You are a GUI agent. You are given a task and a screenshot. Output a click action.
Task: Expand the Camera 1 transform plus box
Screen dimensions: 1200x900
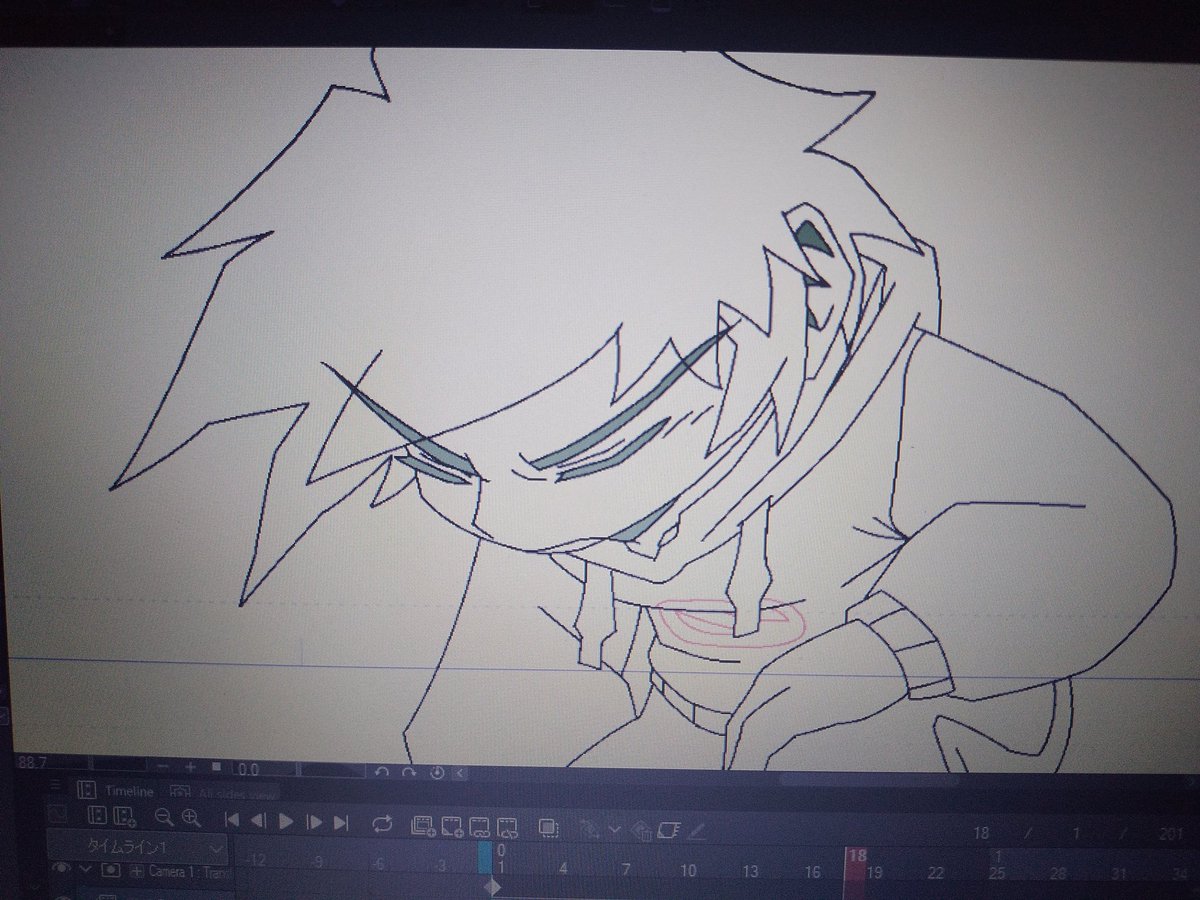tap(137, 871)
